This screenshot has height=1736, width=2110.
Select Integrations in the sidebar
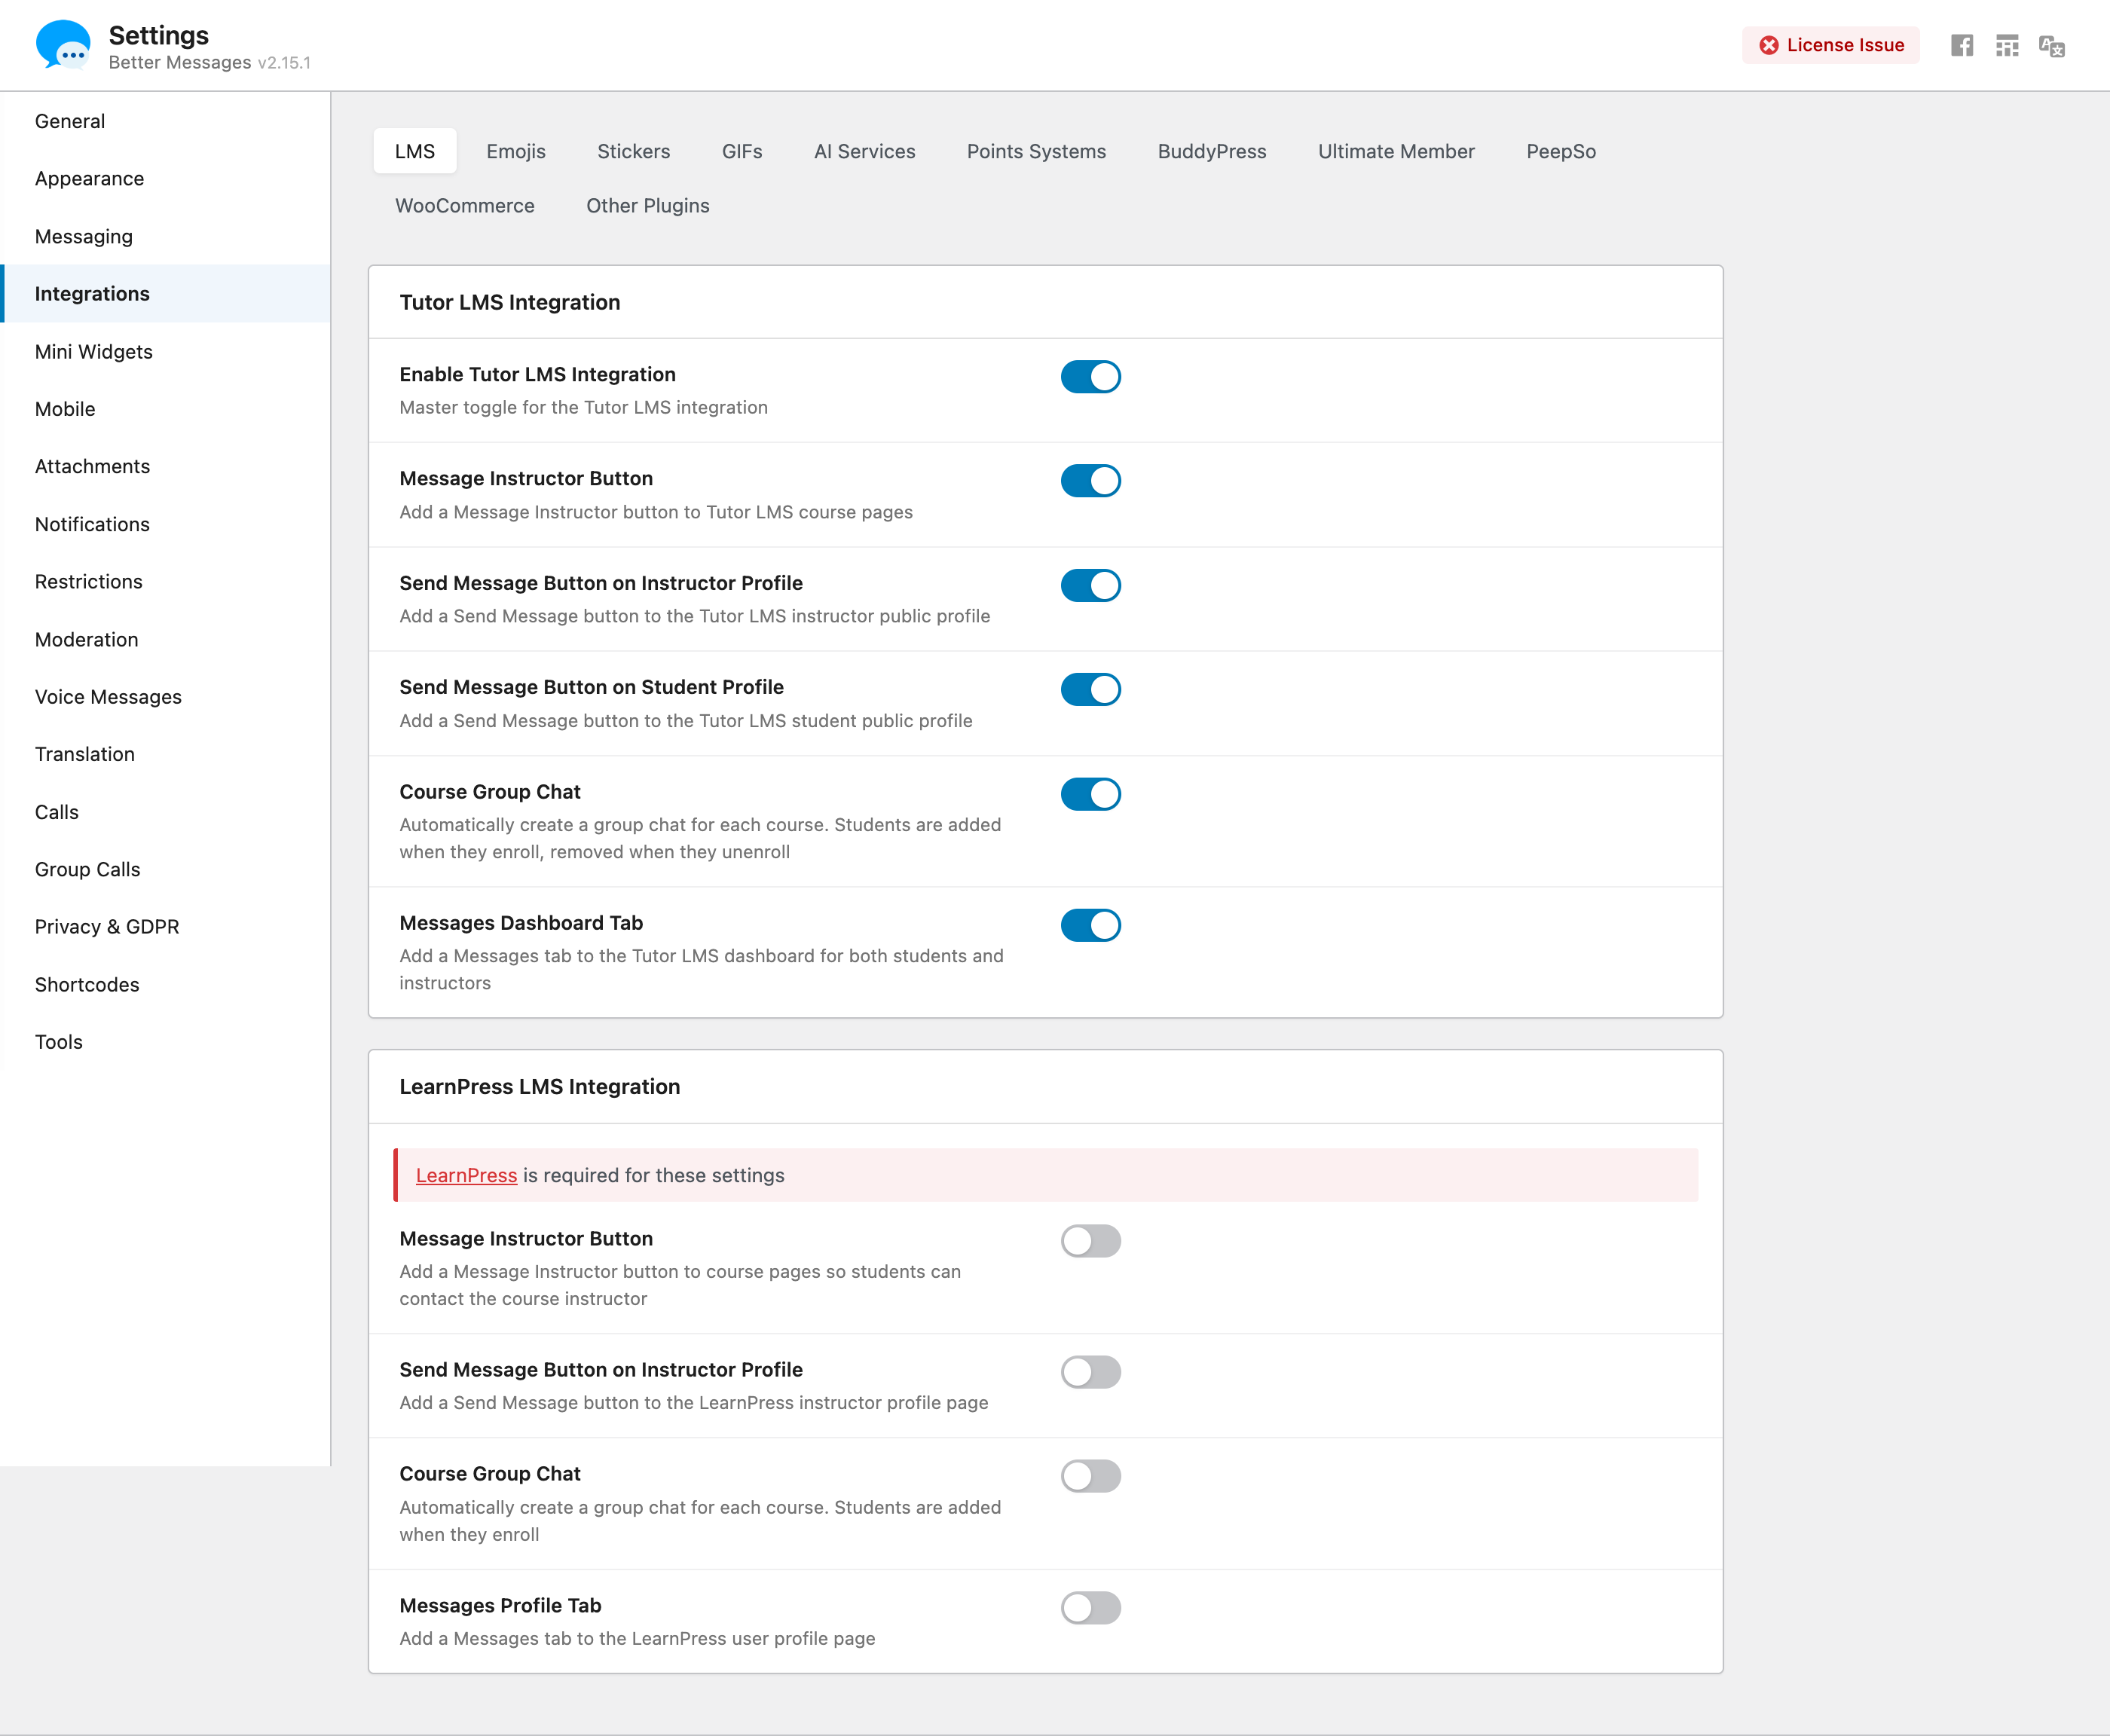click(x=165, y=294)
